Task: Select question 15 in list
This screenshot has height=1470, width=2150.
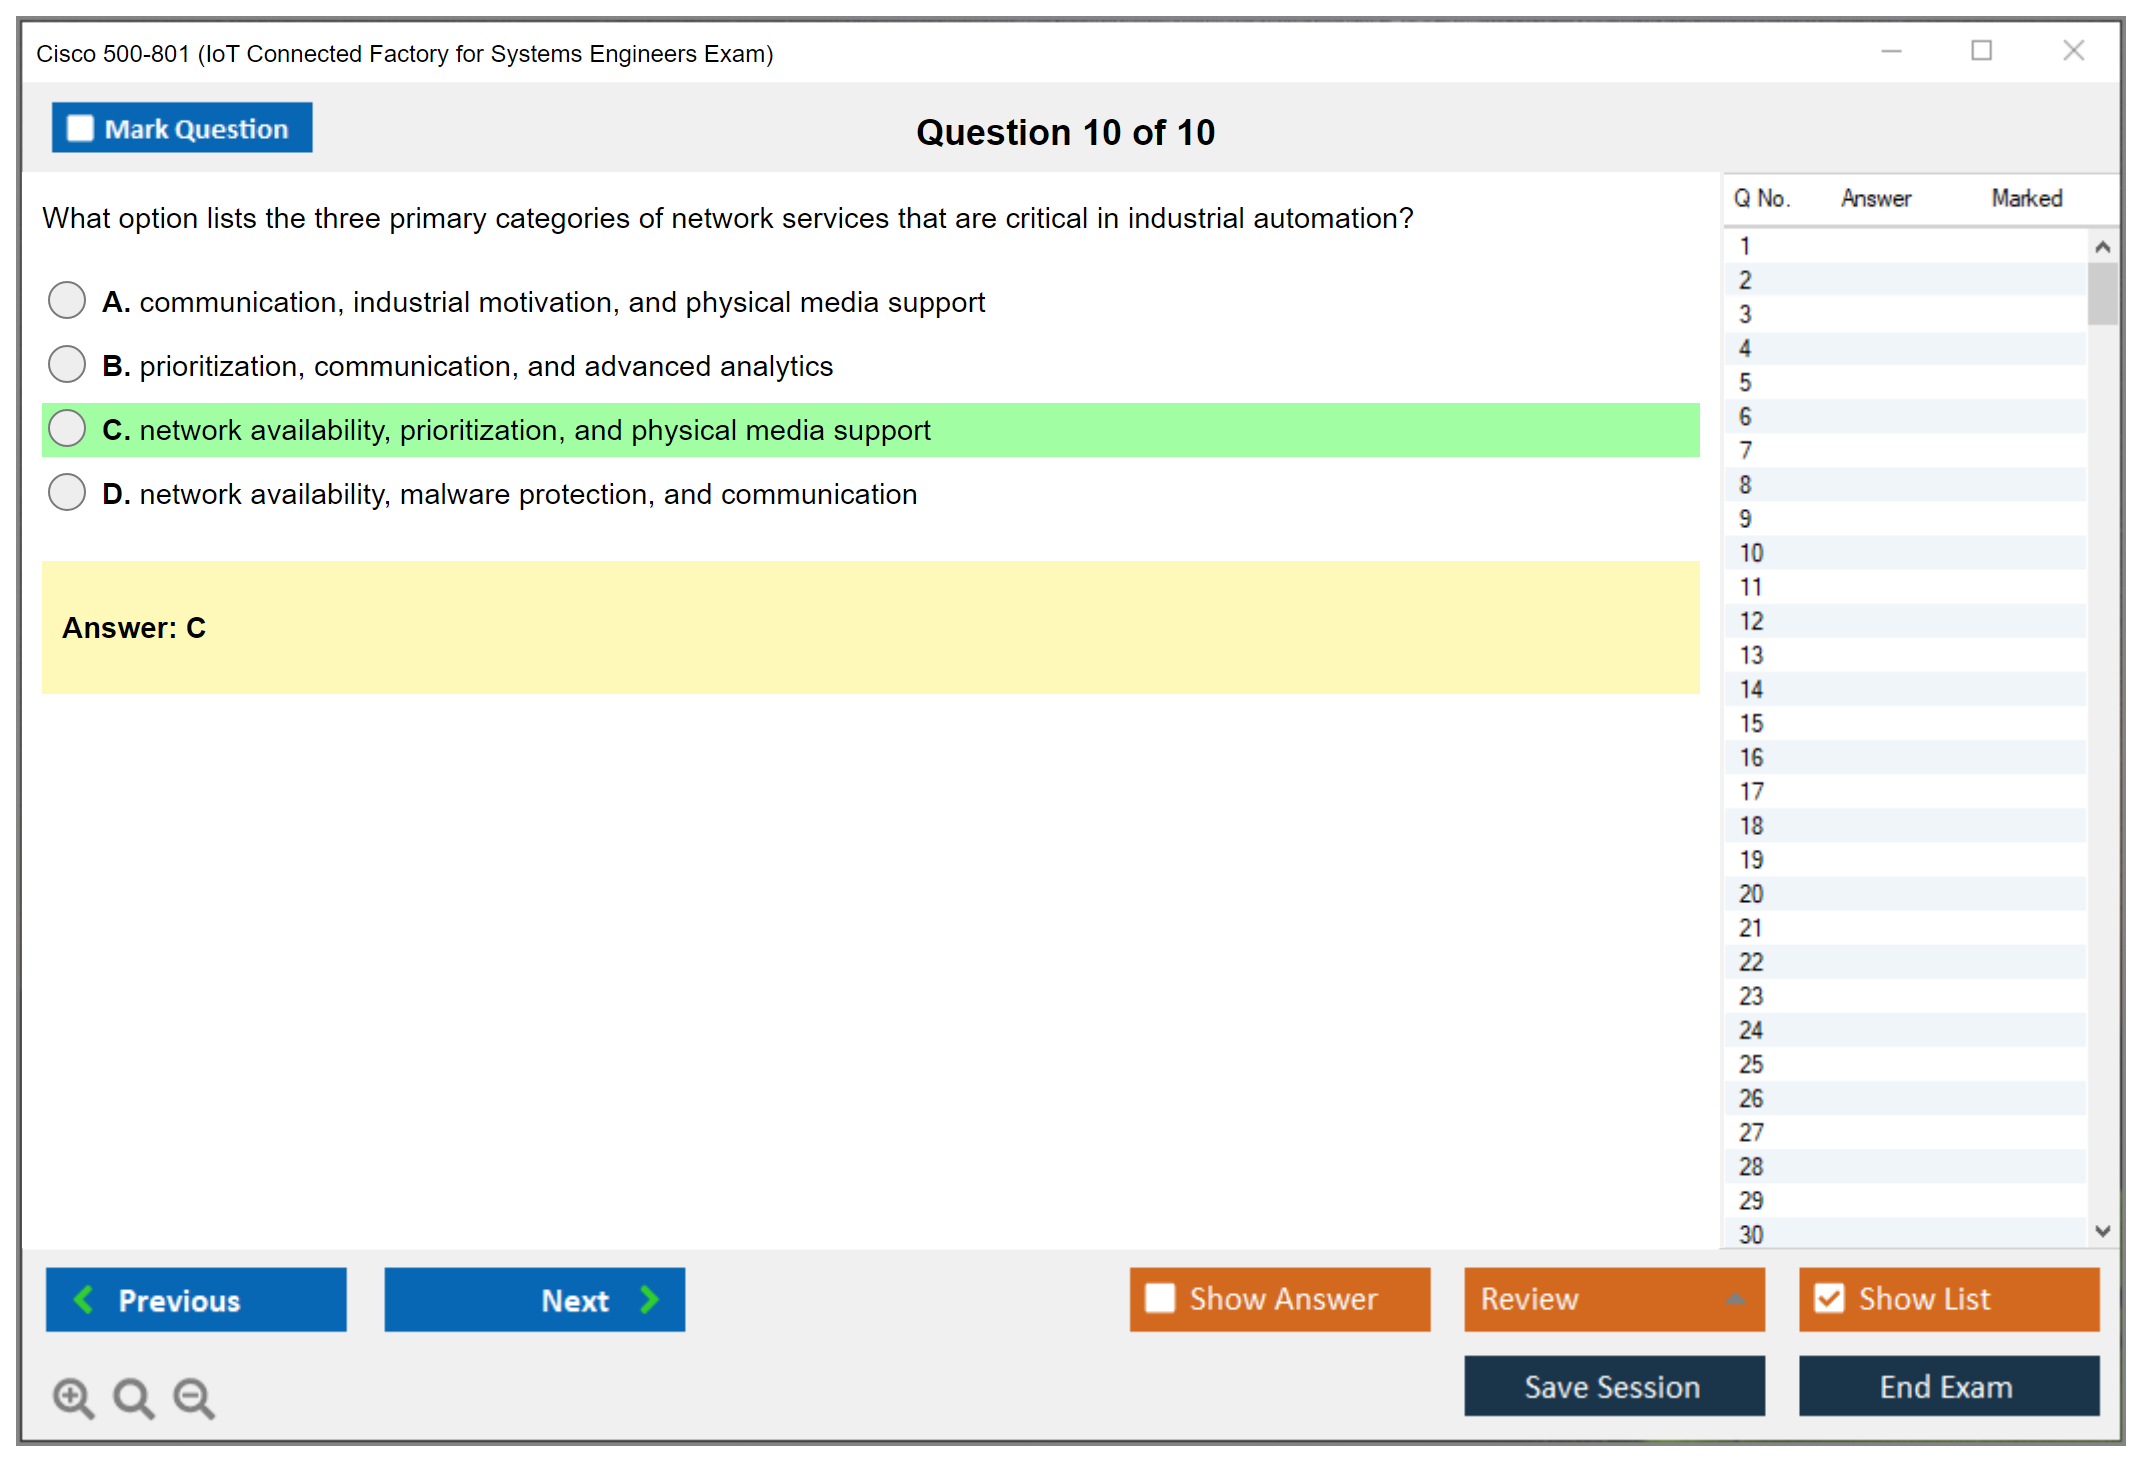Action: point(1752,723)
